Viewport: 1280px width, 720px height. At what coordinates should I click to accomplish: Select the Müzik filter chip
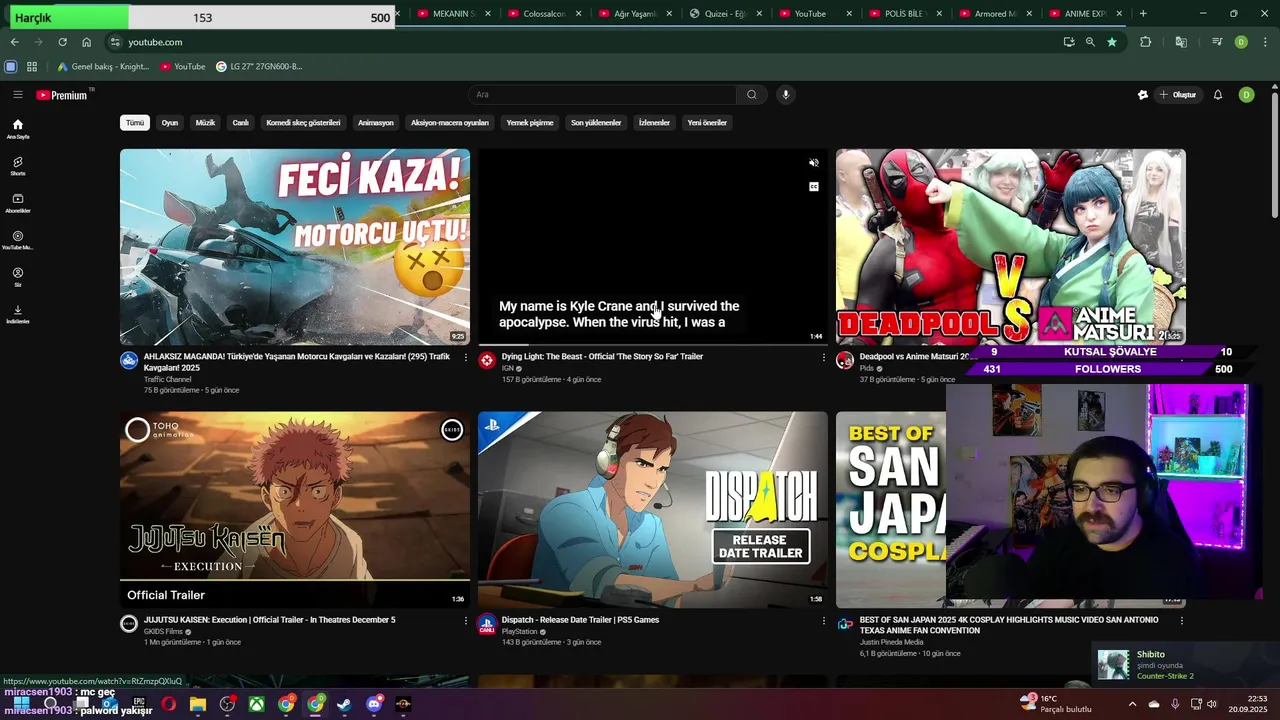tap(205, 123)
